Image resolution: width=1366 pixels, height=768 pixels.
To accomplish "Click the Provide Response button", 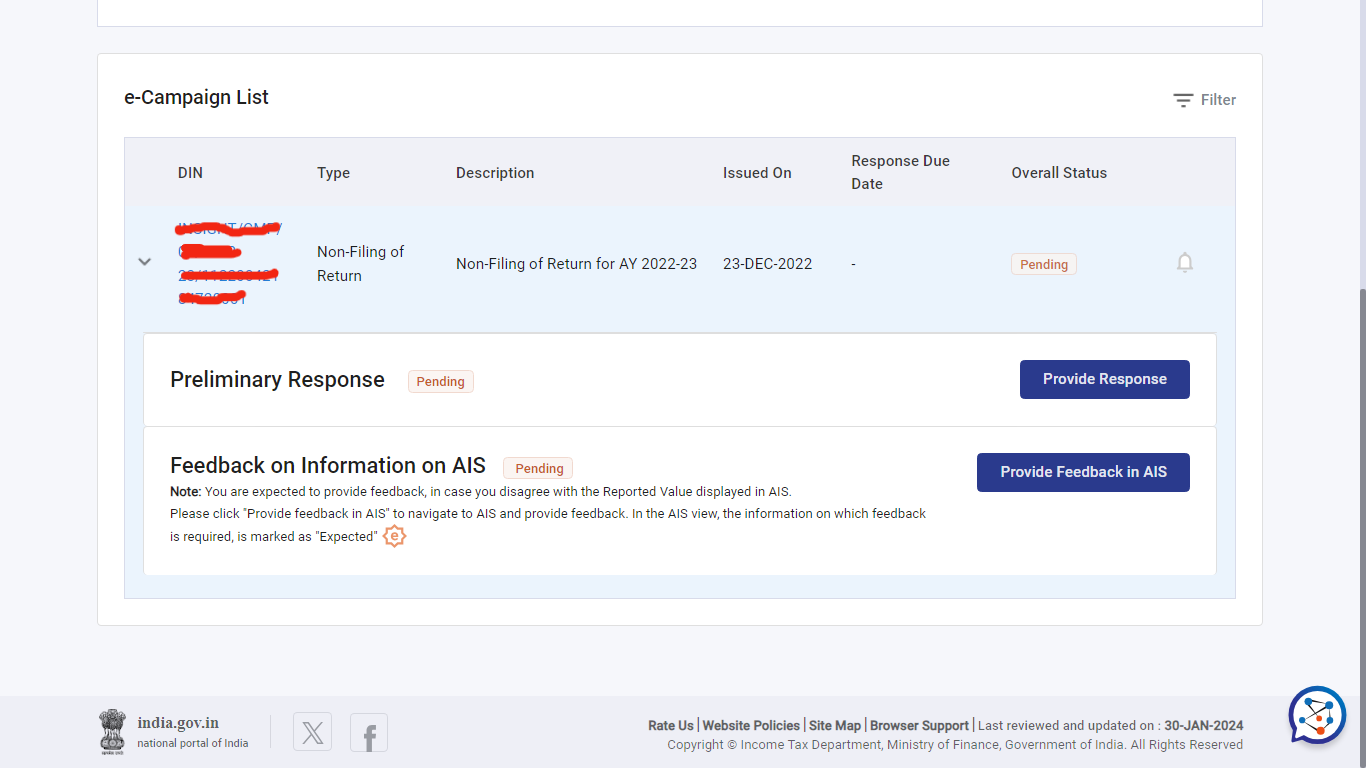I will click(1104, 379).
